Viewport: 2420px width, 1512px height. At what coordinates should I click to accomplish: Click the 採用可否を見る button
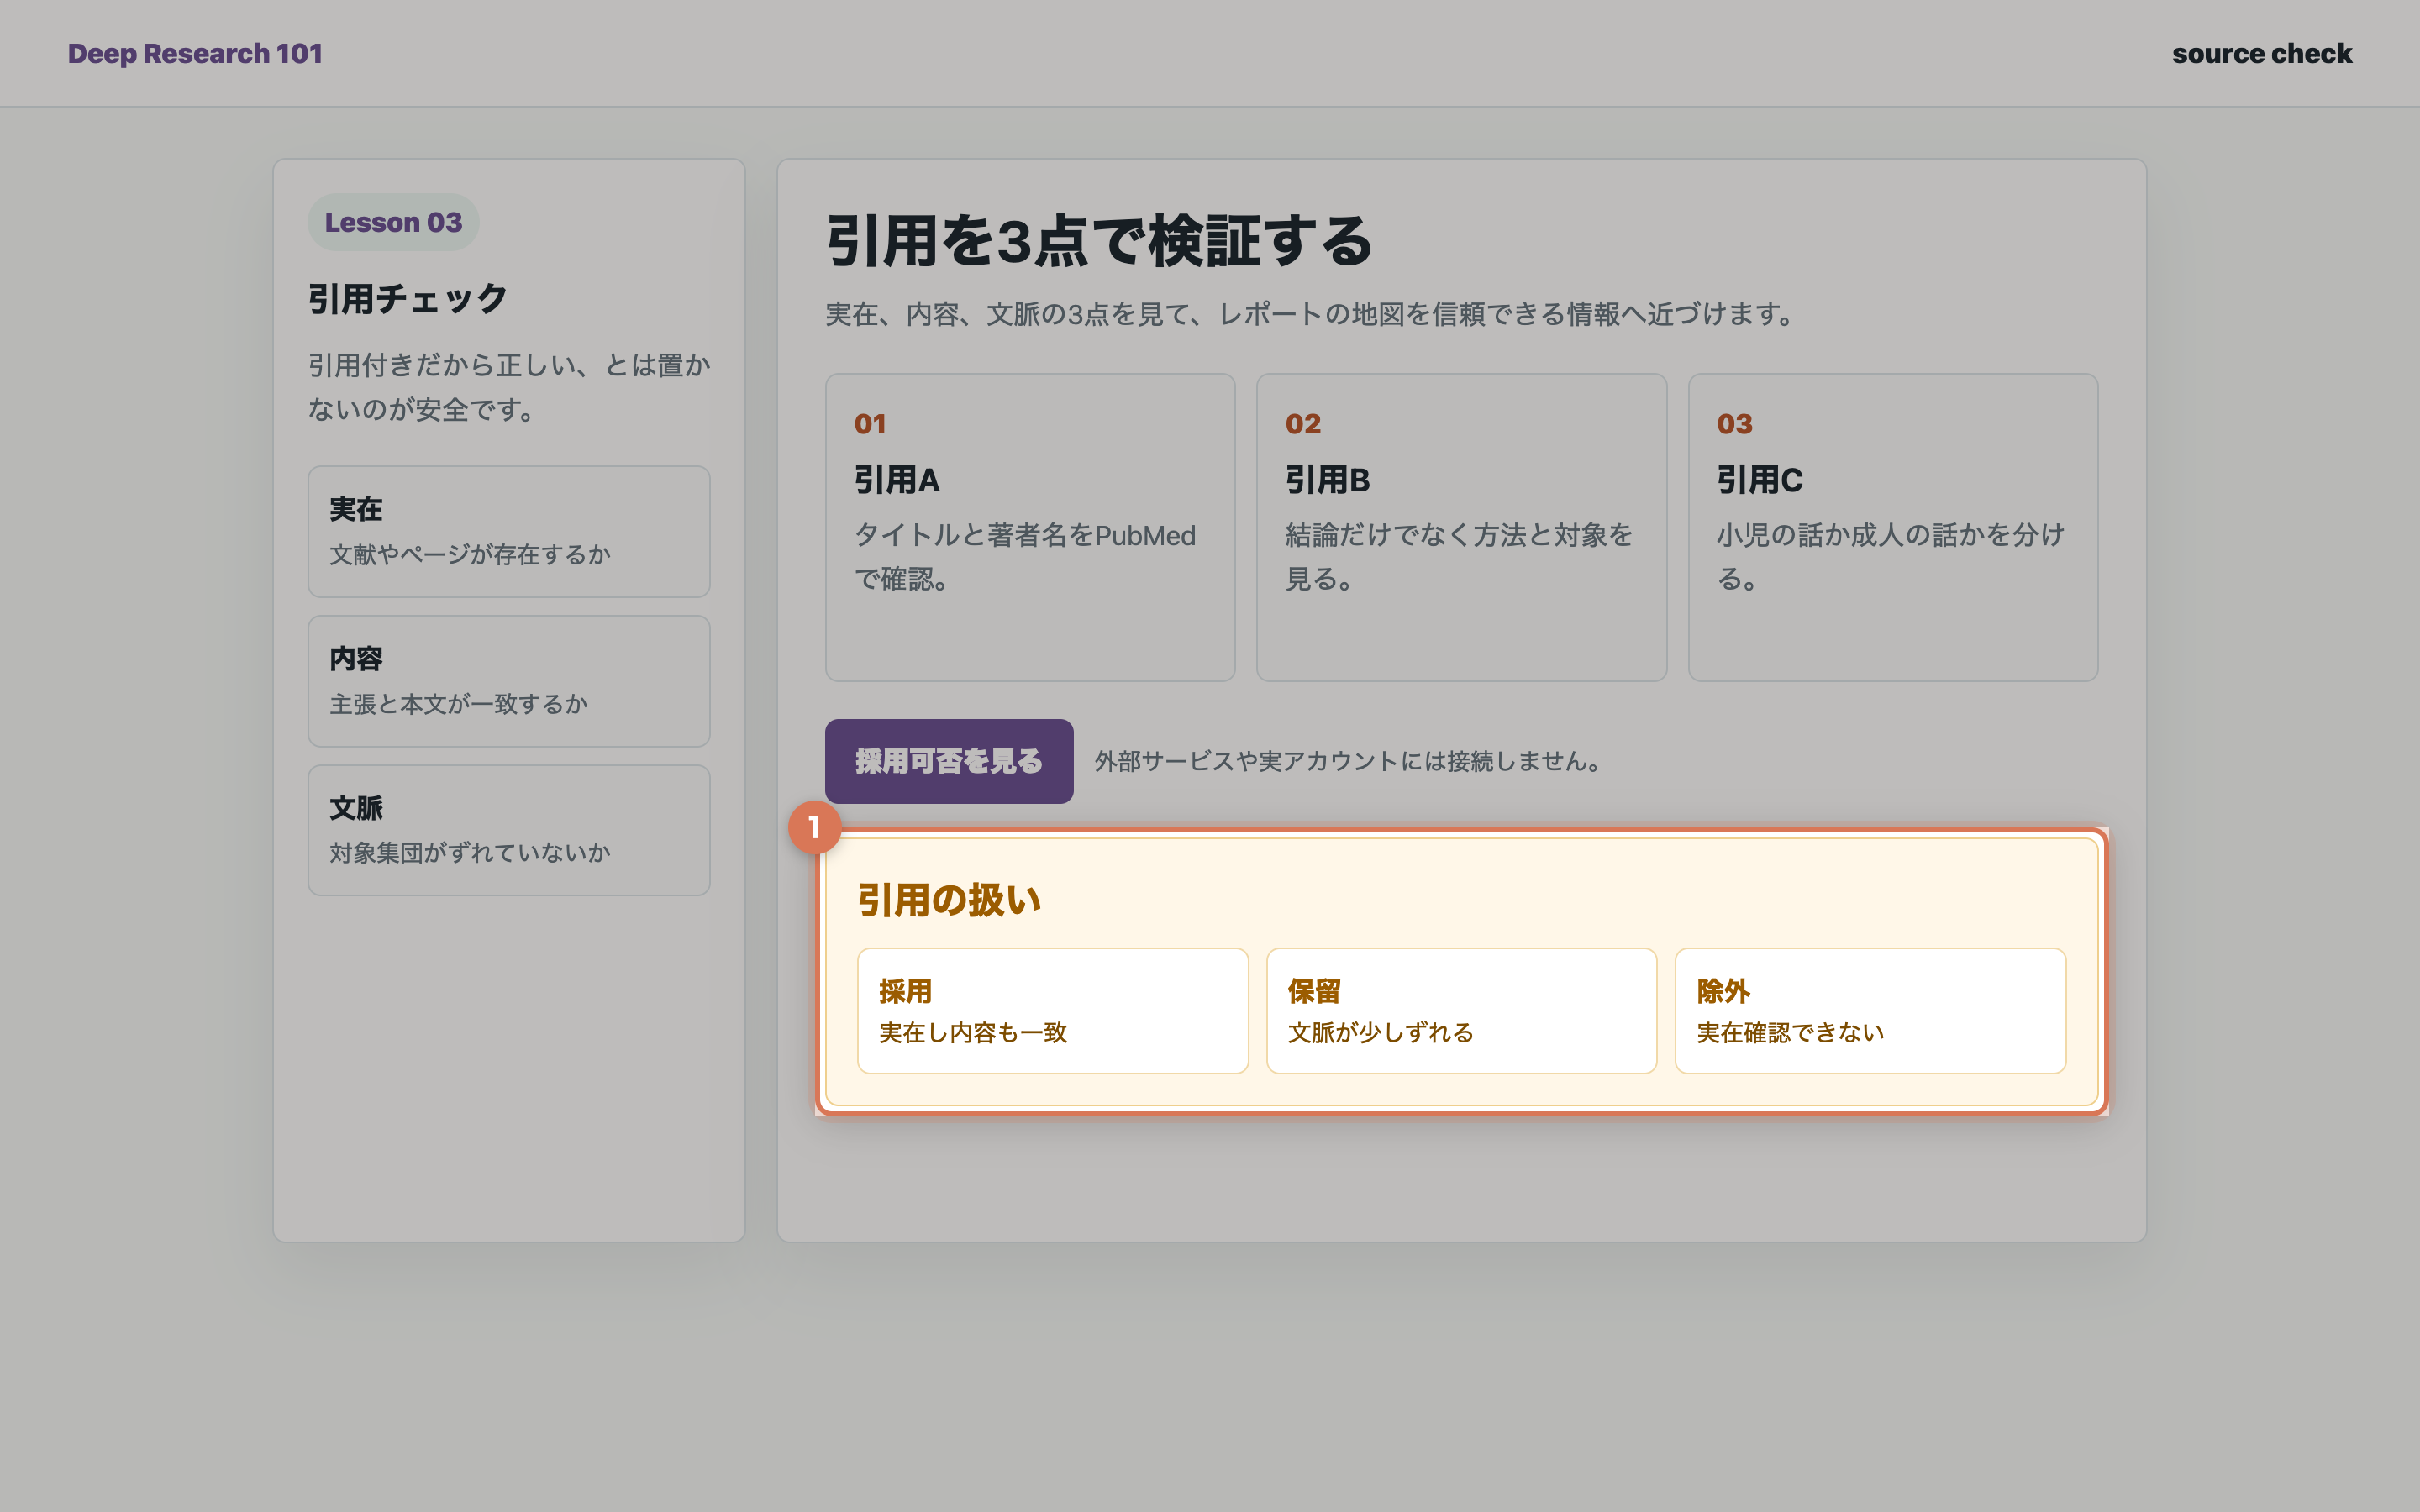[948, 761]
